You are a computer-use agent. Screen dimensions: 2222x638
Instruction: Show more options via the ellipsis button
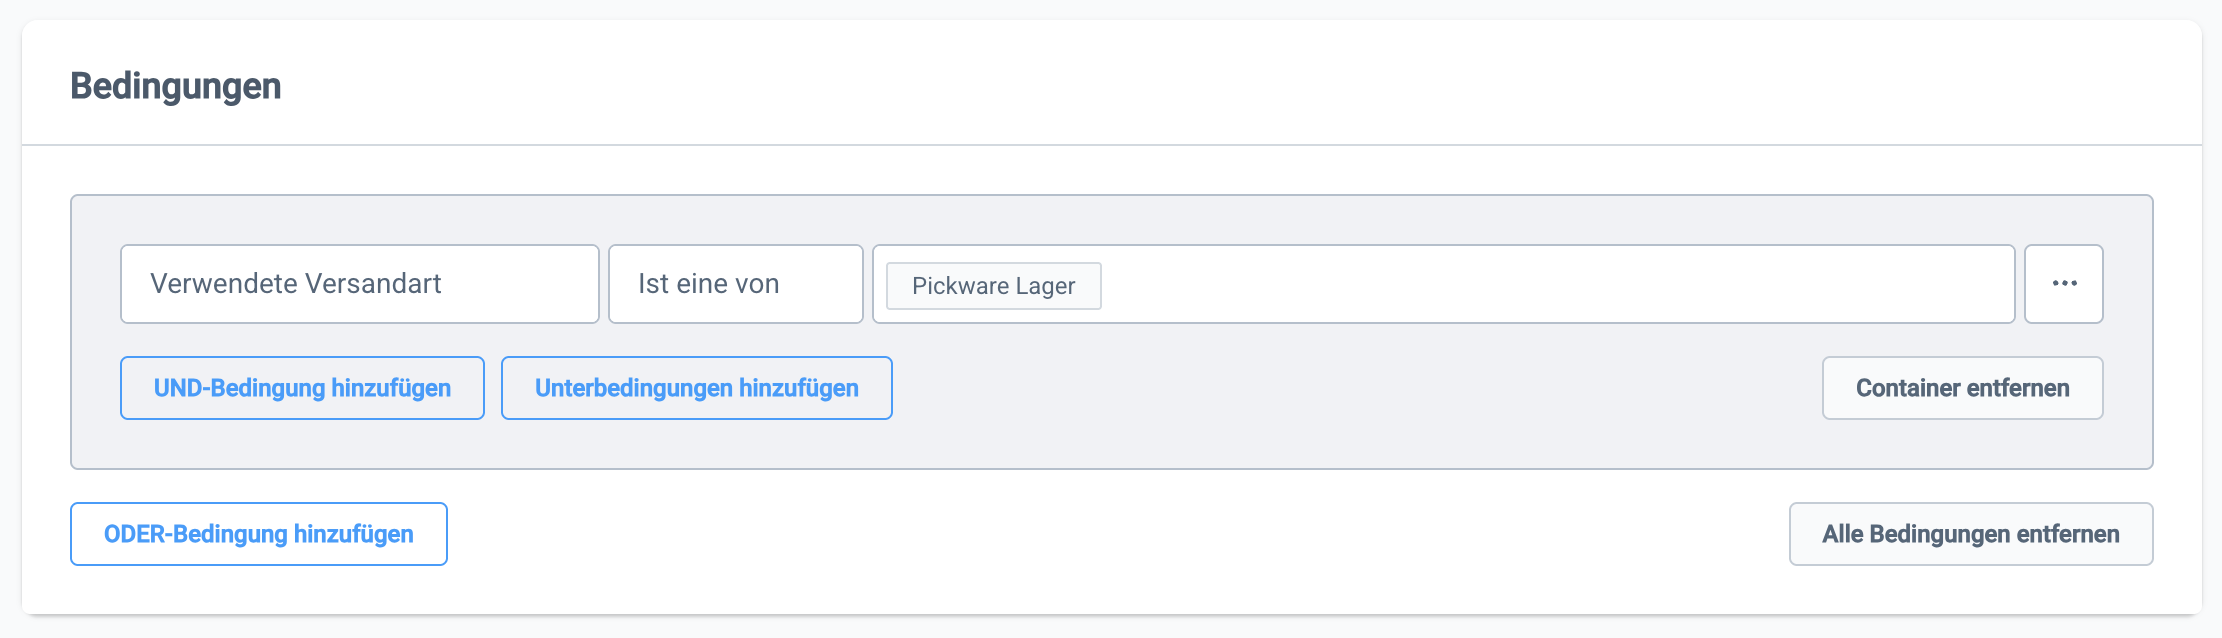pyautogui.click(x=2063, y=284)
